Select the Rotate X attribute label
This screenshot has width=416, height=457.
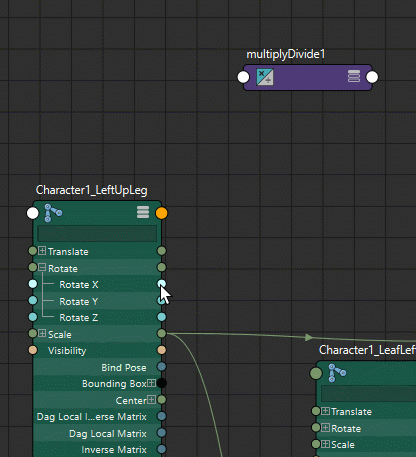[x=79, y=285]
